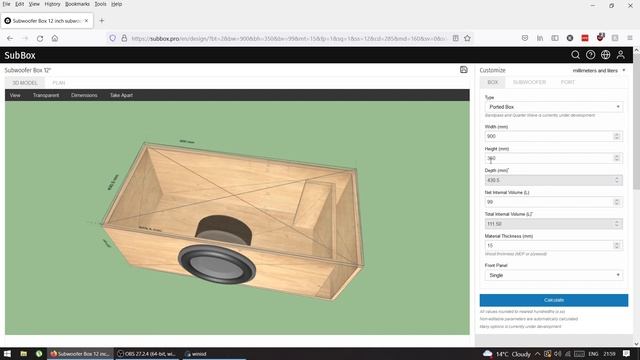640x360 pixels.
Task: Open a new browser tab with plus
Action: (102, 20)
